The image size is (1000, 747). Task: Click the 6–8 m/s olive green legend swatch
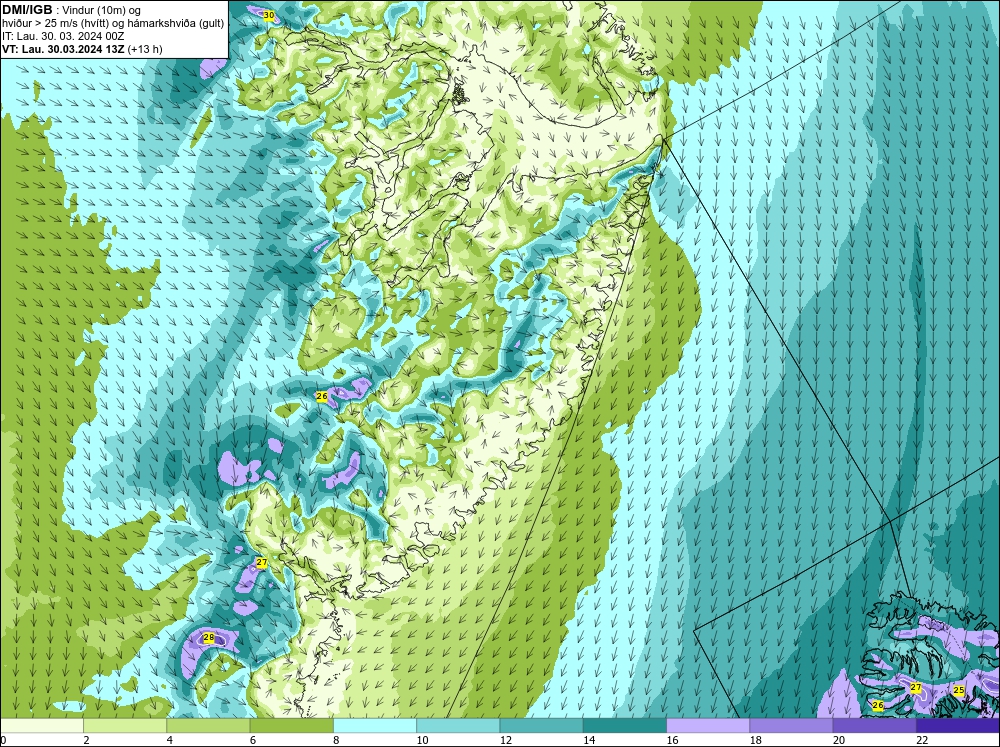[291, 725]
